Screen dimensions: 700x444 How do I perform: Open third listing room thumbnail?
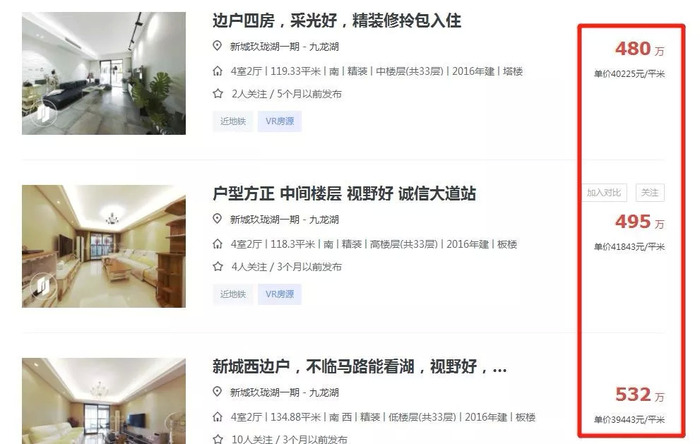104,401
